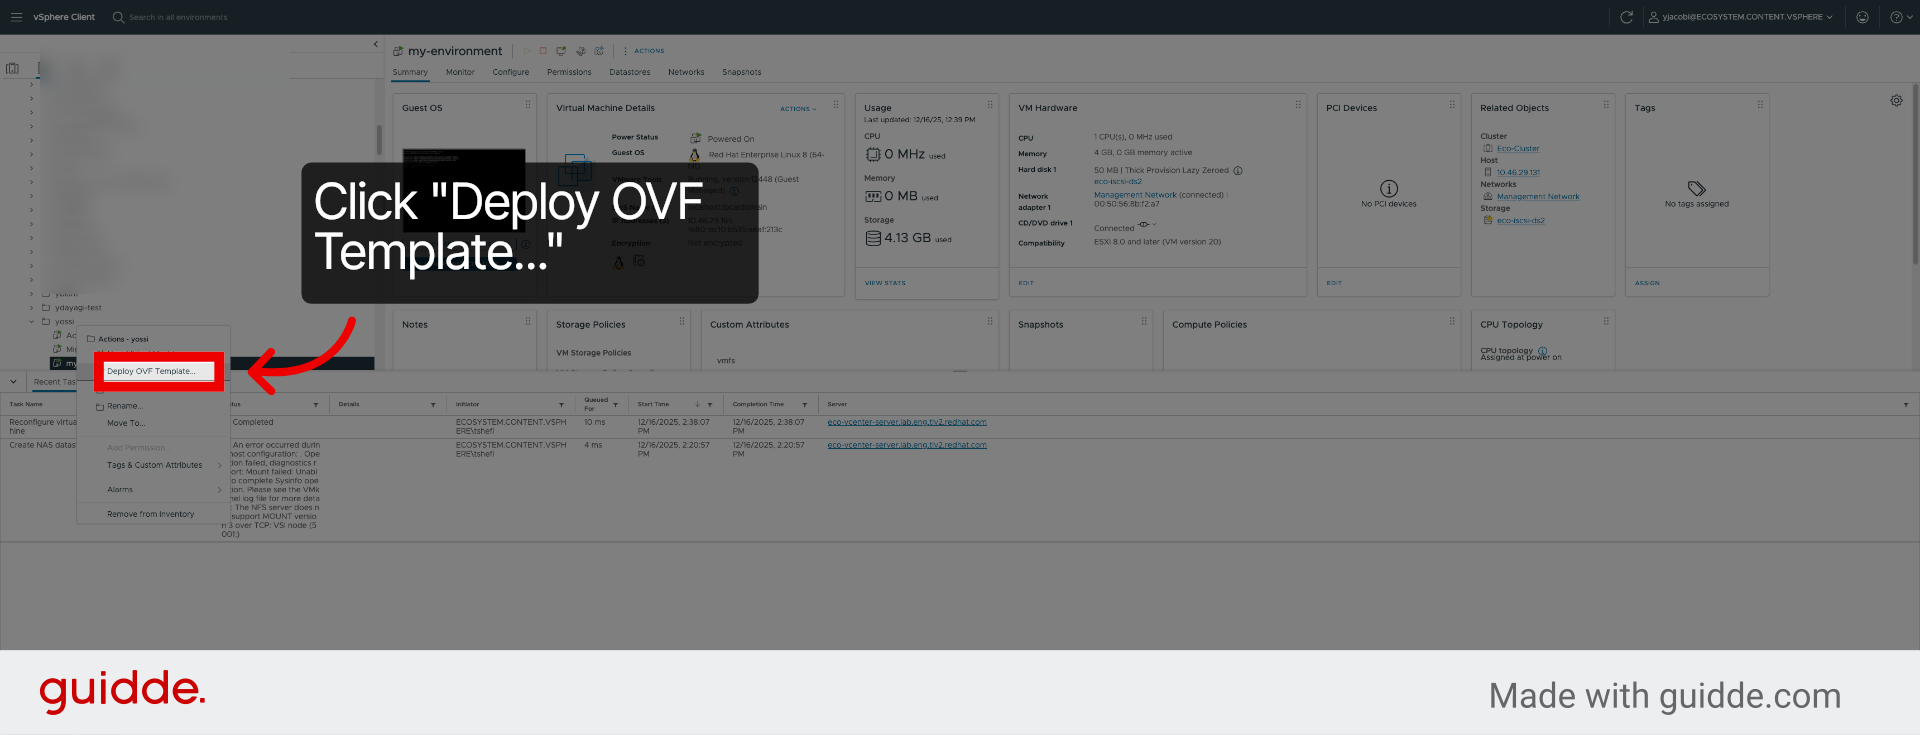
Task: Choose Move To in the context menu
Action: click(x=126, y=423)
